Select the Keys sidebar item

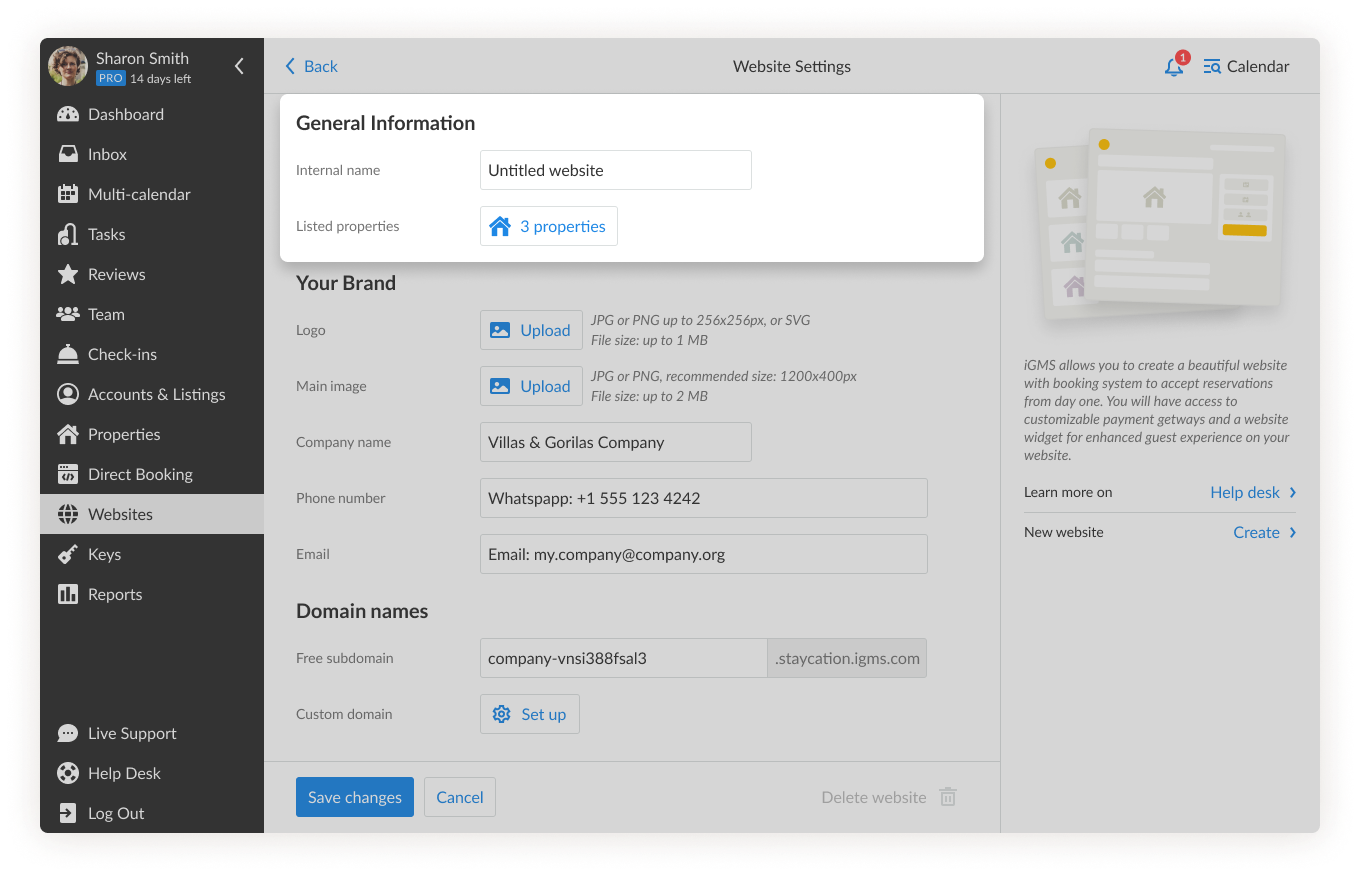104,555
